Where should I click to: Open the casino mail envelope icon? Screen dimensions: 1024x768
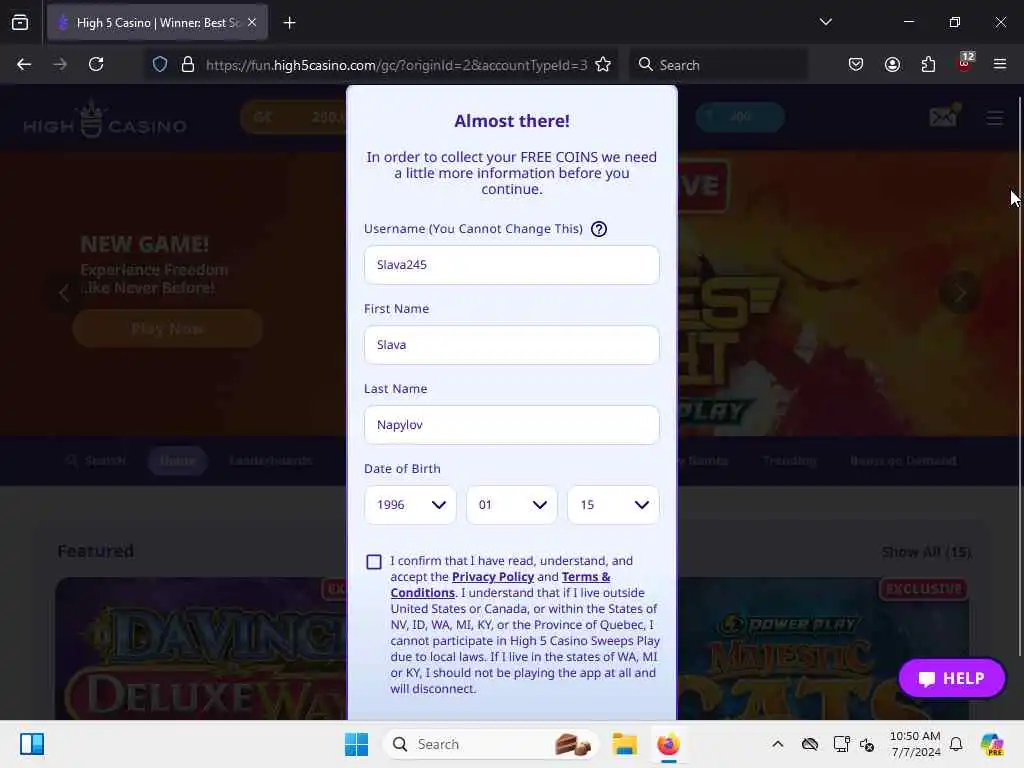[x=944, y=116]
